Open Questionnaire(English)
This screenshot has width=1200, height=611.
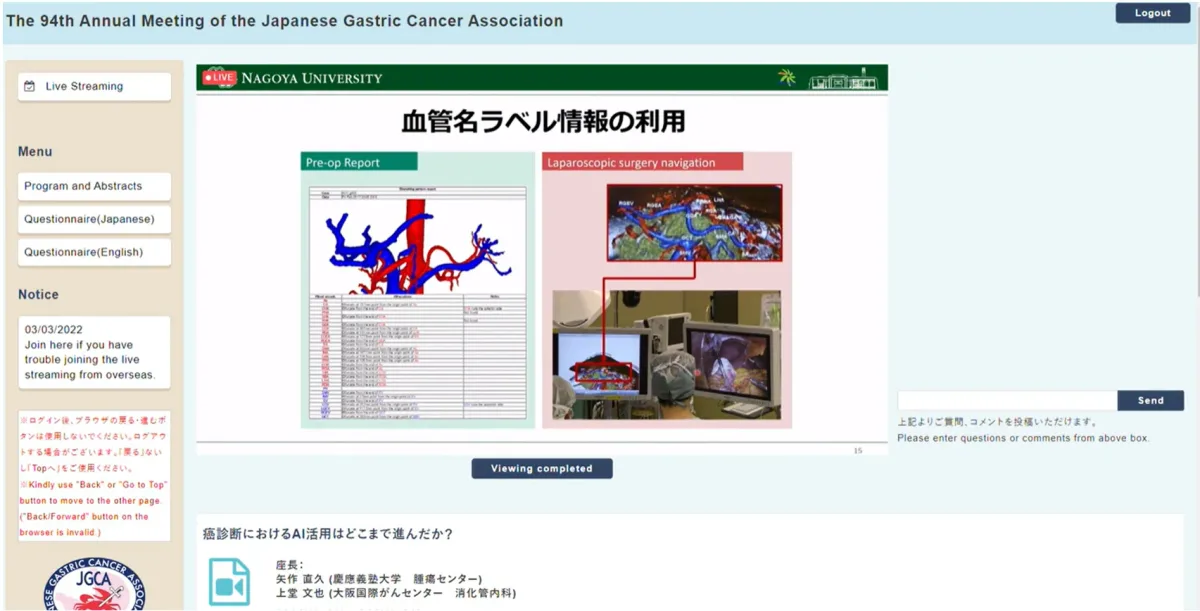[x=94, y=252]
